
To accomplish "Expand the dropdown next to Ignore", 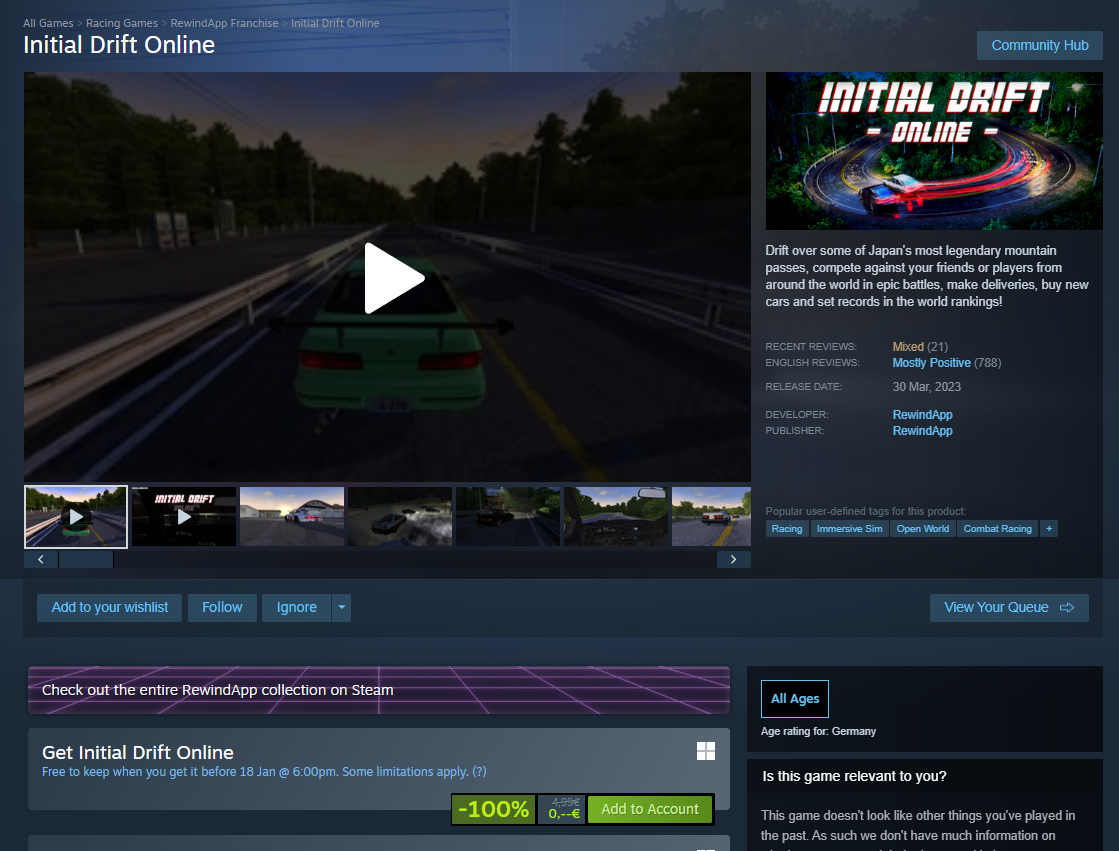I will [341, 607].
